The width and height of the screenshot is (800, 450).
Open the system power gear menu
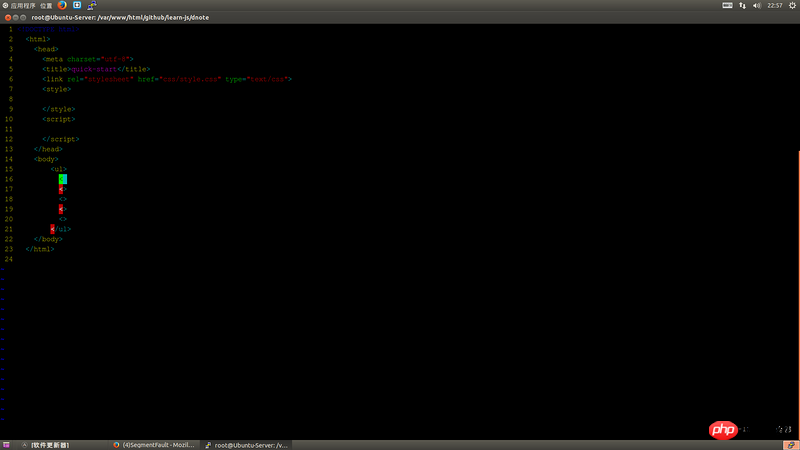point(792,5)
